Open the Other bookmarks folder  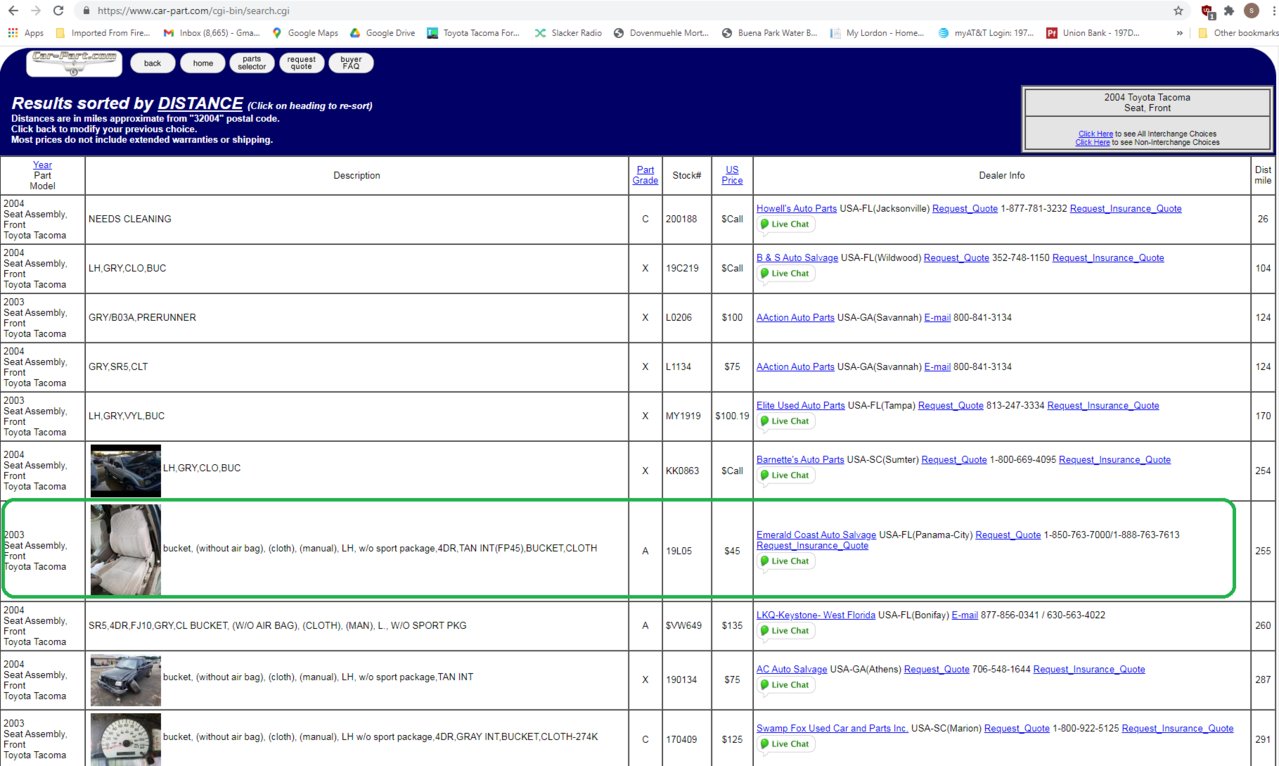pos(1237,33)
